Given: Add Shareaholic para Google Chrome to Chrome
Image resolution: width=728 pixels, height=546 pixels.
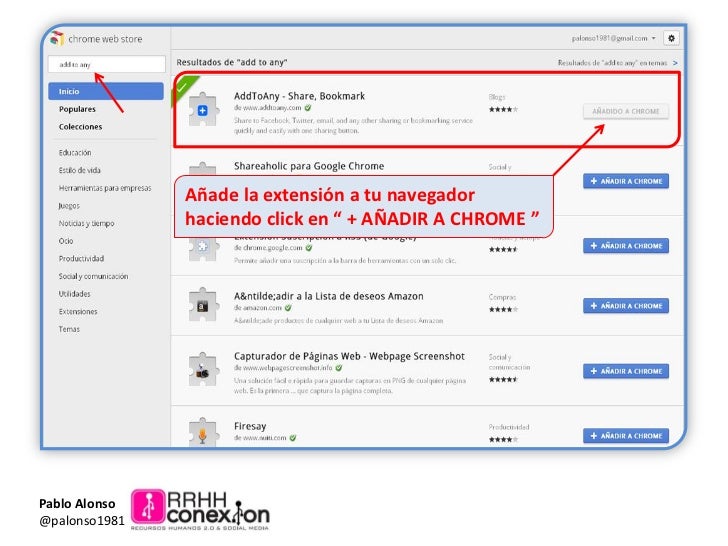Looking at the screenshot, I should pos(626,181).
